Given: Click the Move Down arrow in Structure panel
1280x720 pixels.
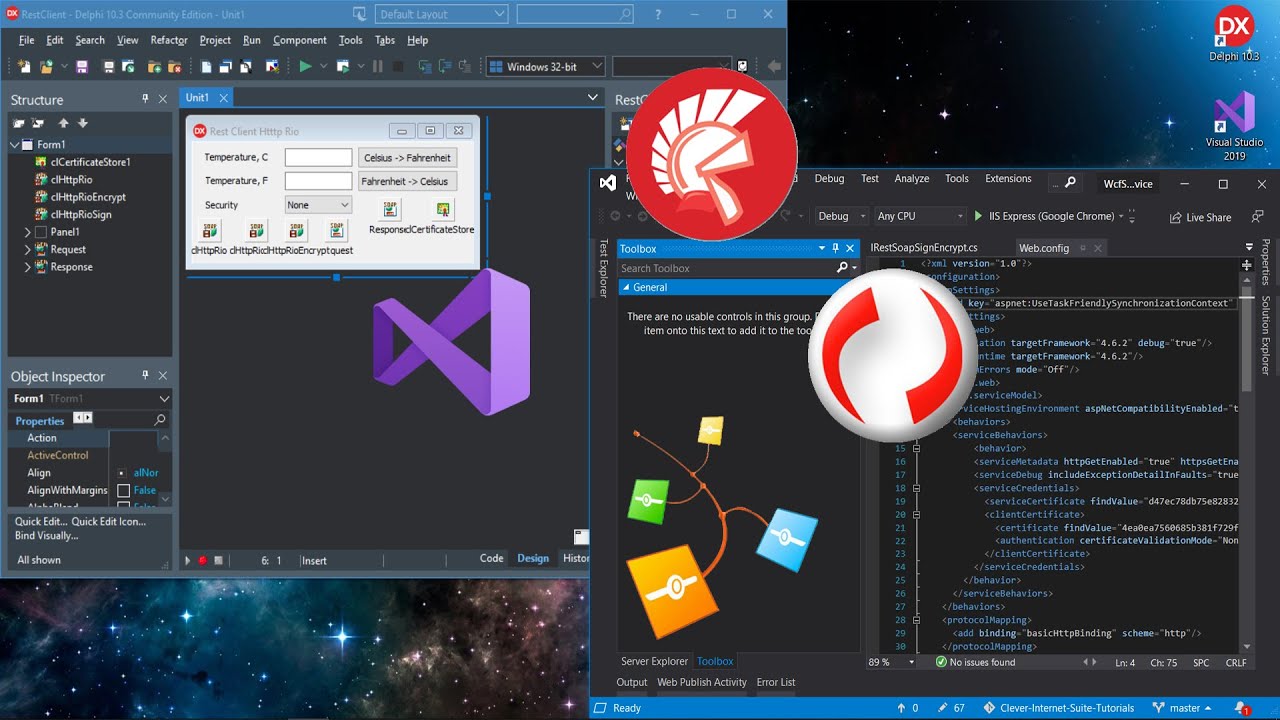Looking at the screenshot, I should (83, 123).
